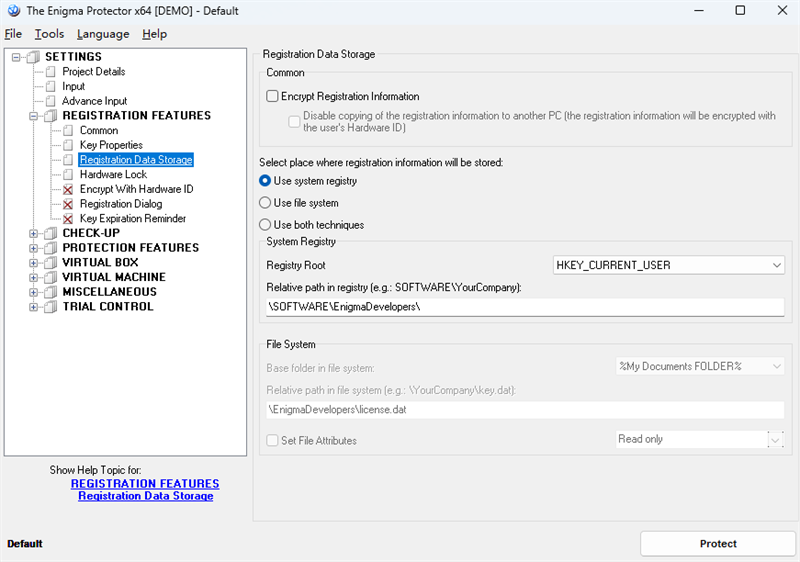Click the VIRTUAL BOX folder icon
The height and width of the screenshot is (562, 800).
[x=51, y=263]
